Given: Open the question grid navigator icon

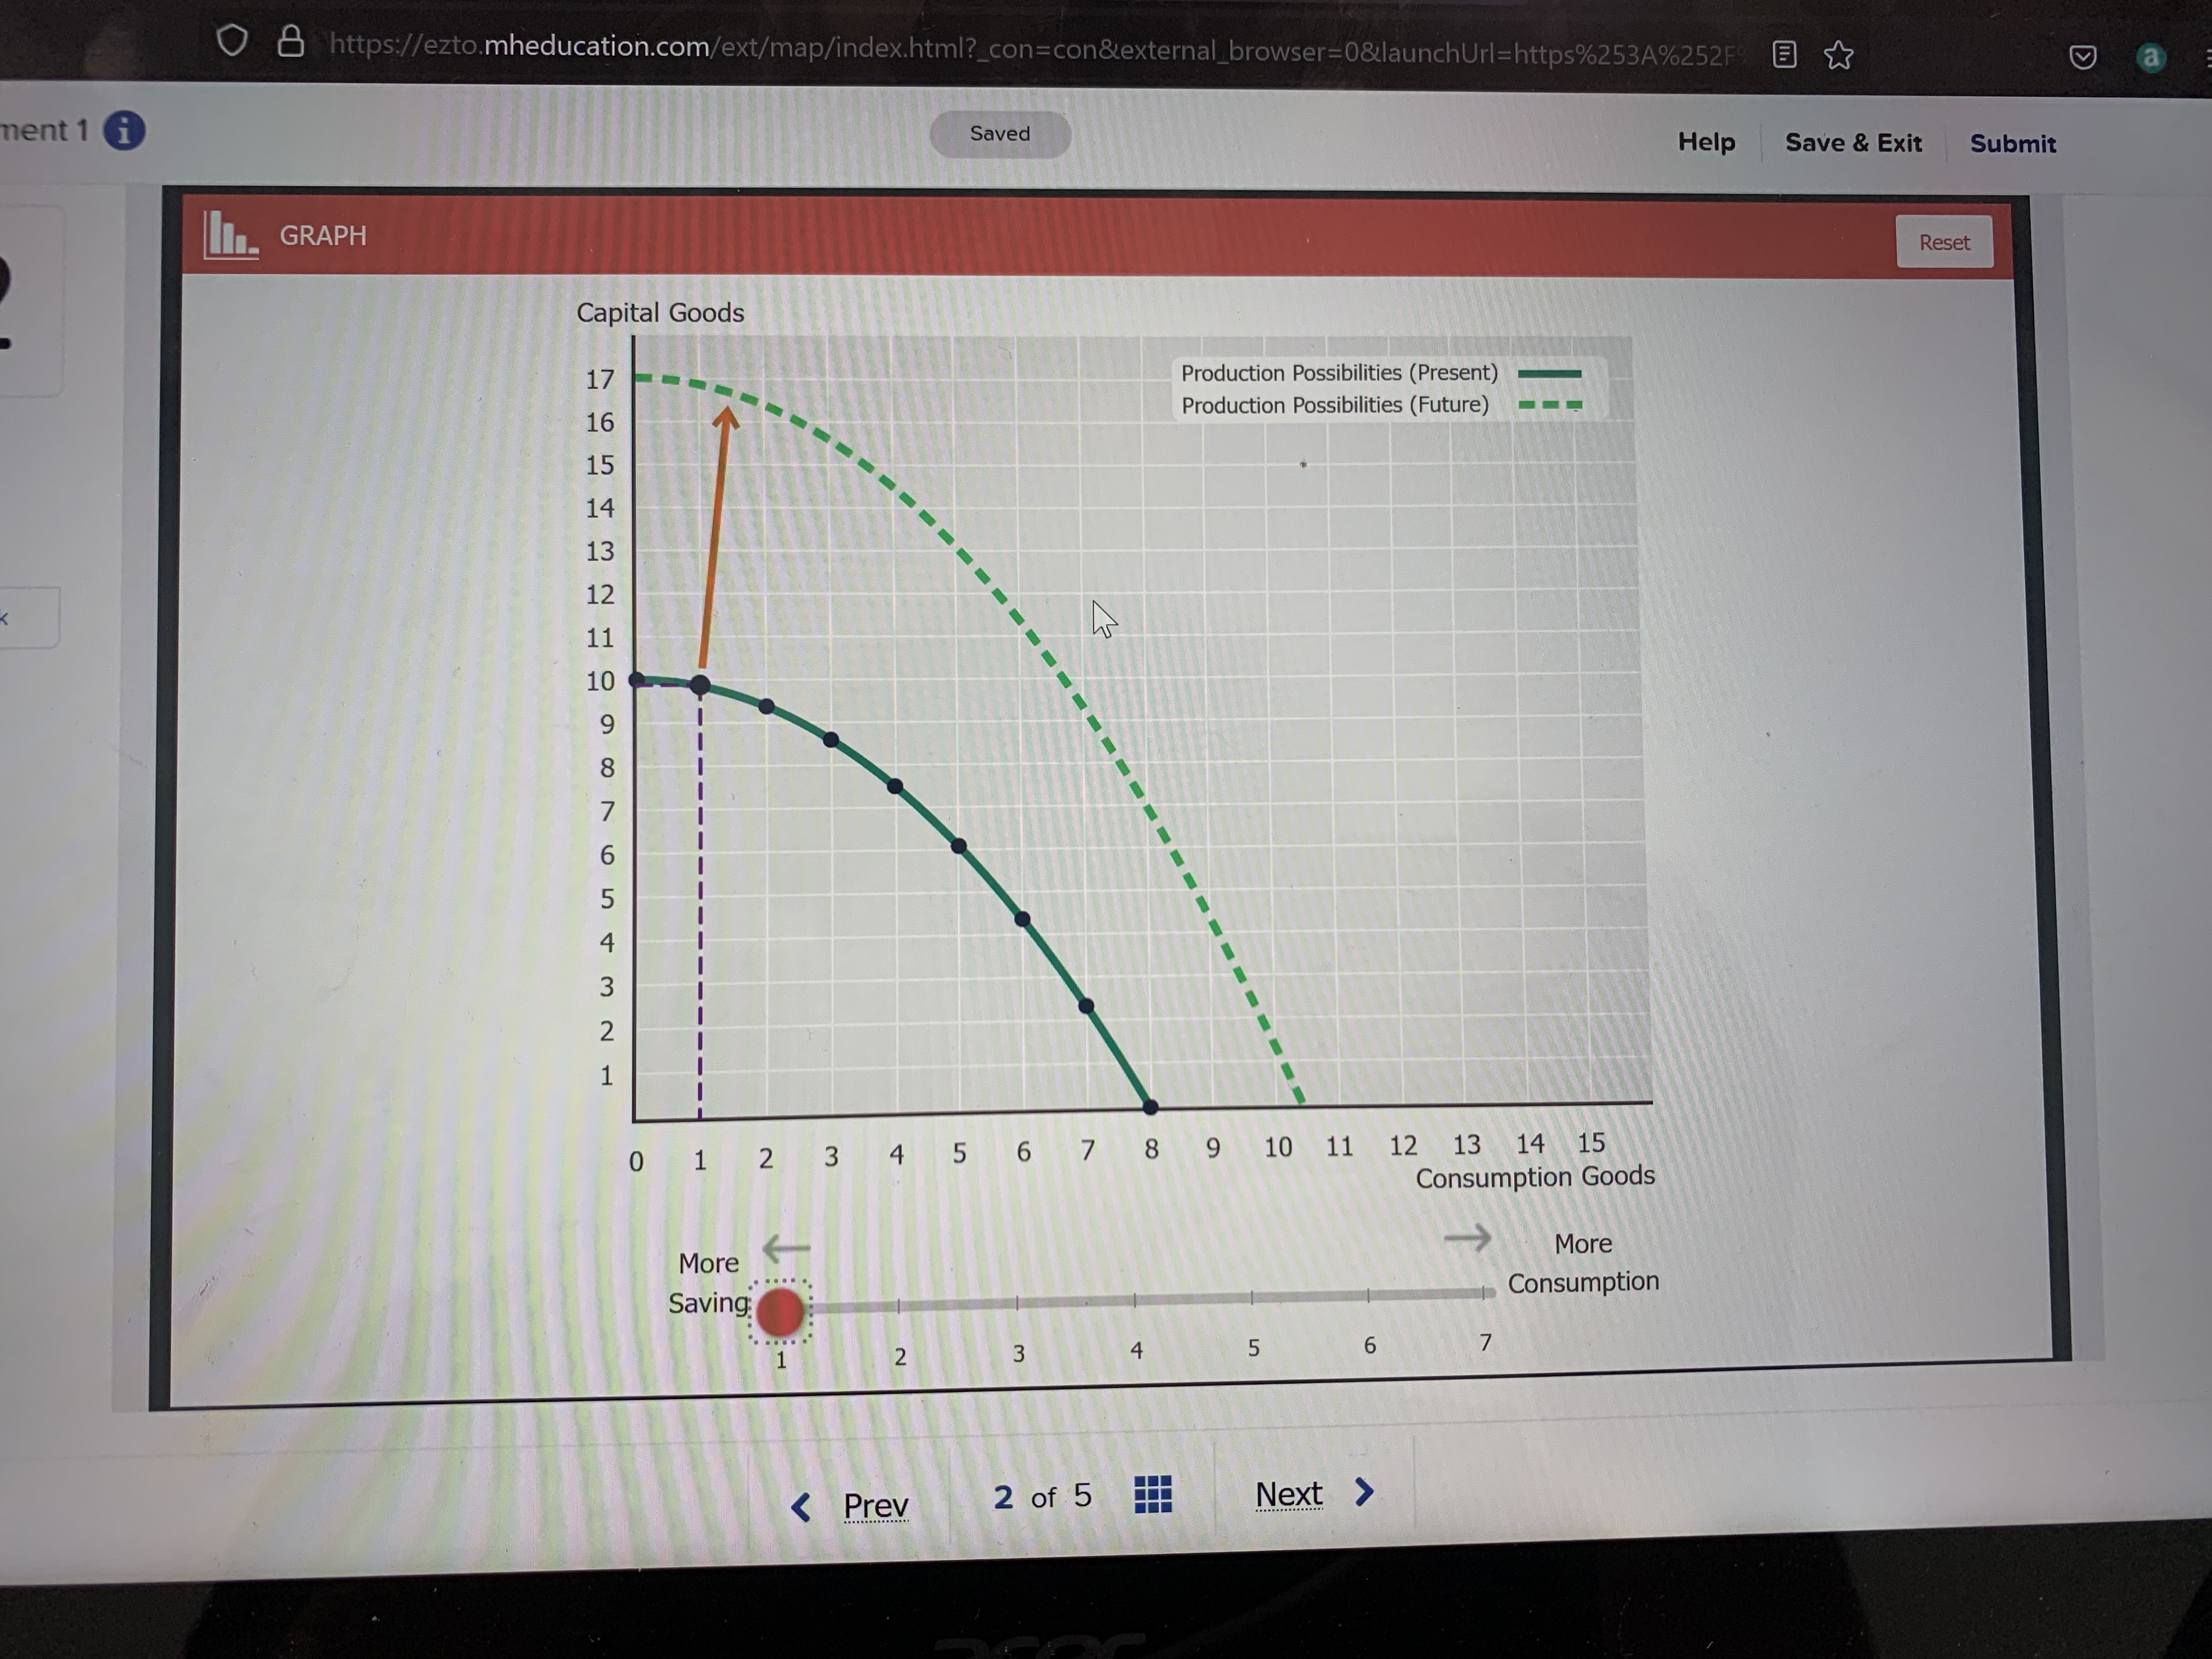Looking at the screenshot, I should (x=1152, y=1494).
